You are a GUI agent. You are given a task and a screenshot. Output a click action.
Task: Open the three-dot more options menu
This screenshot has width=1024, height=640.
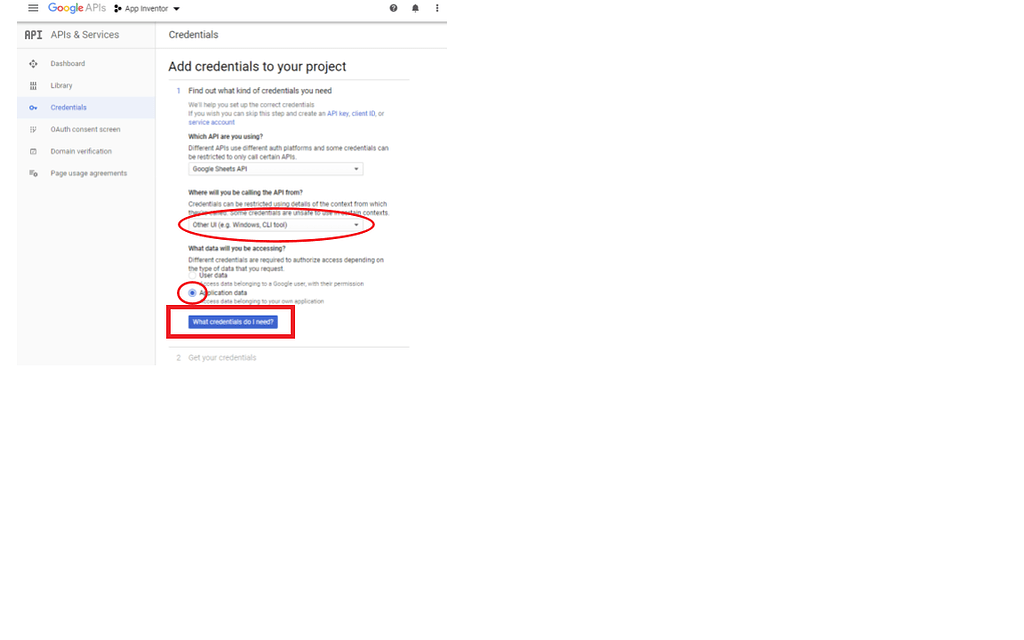click(437, 8)
